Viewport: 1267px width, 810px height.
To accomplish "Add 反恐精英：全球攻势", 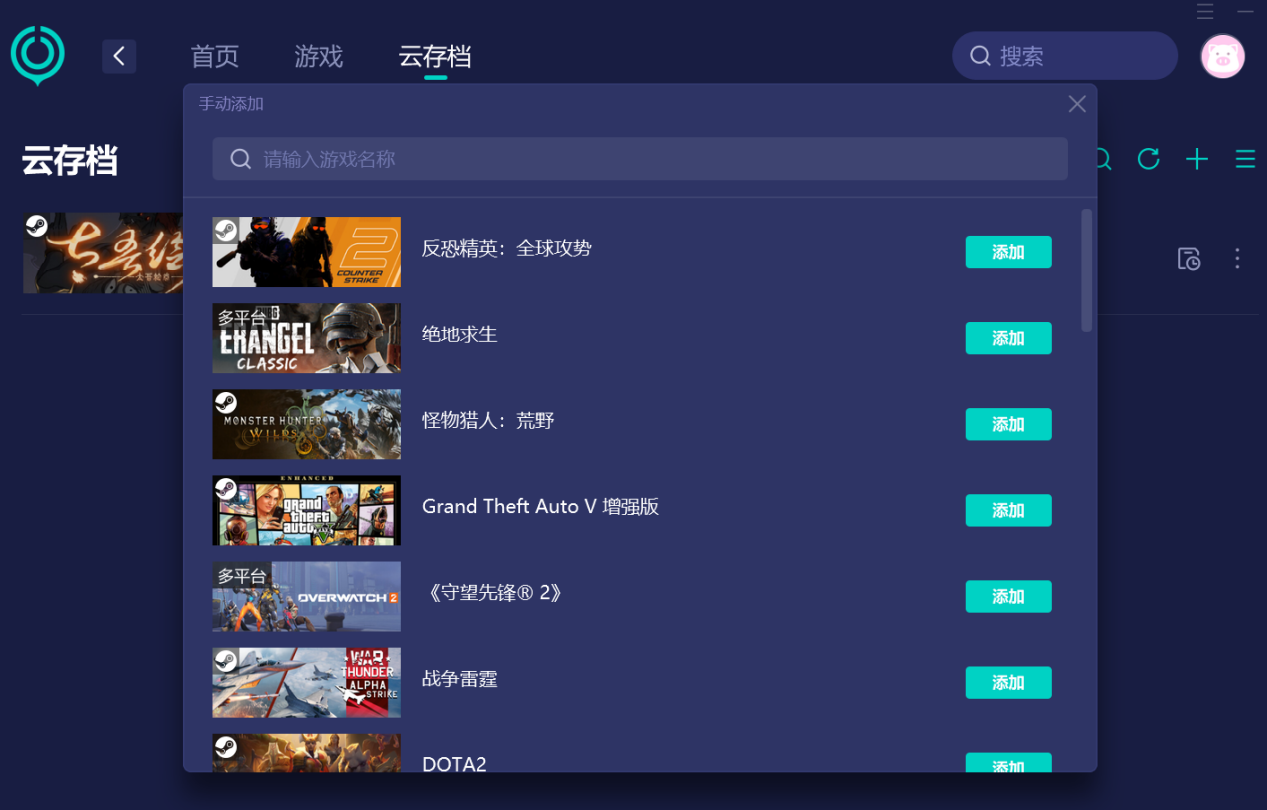I will pos(1008,252).
